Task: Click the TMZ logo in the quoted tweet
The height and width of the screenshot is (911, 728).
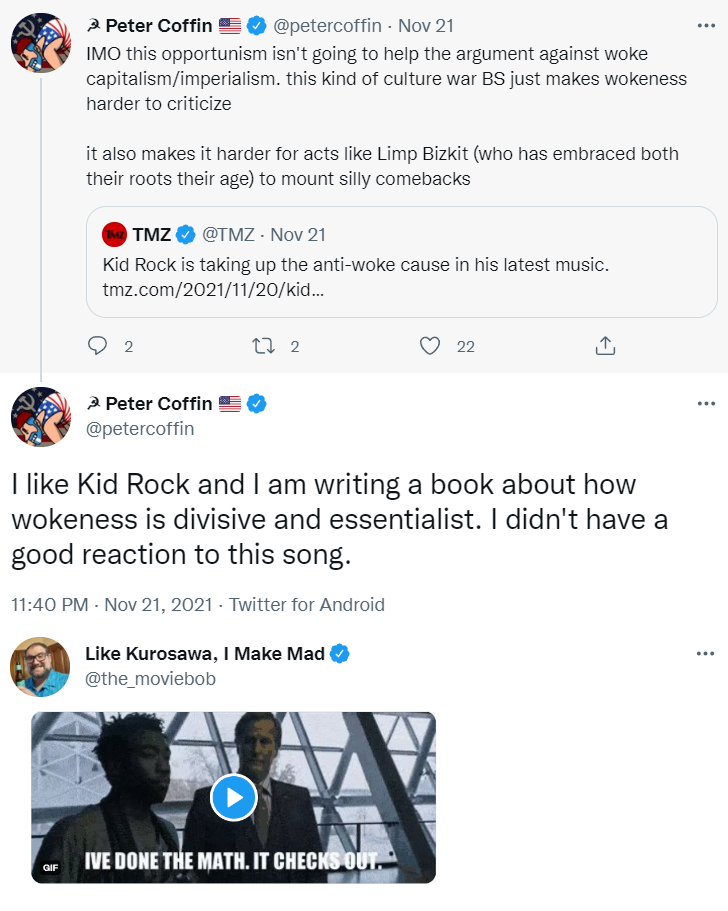Action: pyautogui.click(x=115, y=235)
